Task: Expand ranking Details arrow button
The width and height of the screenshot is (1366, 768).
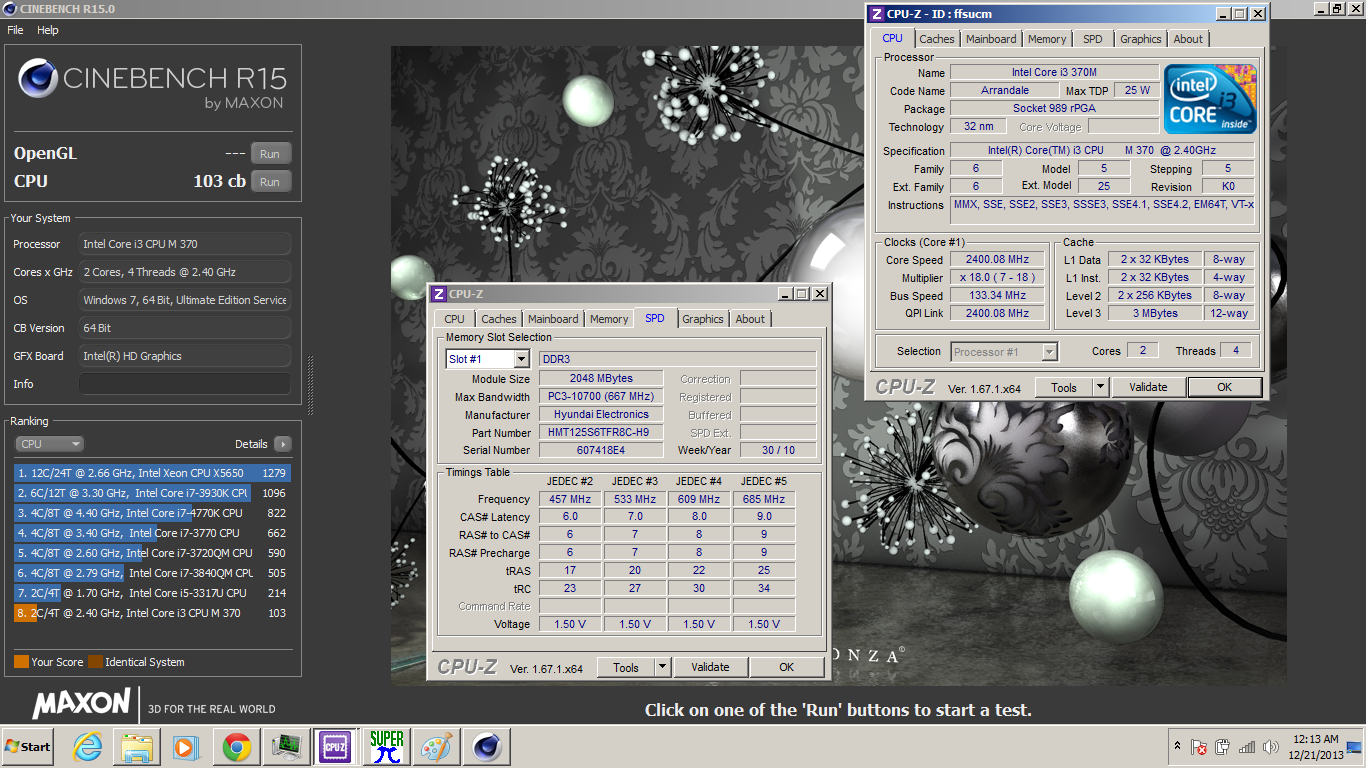Action: coord(282,444)
